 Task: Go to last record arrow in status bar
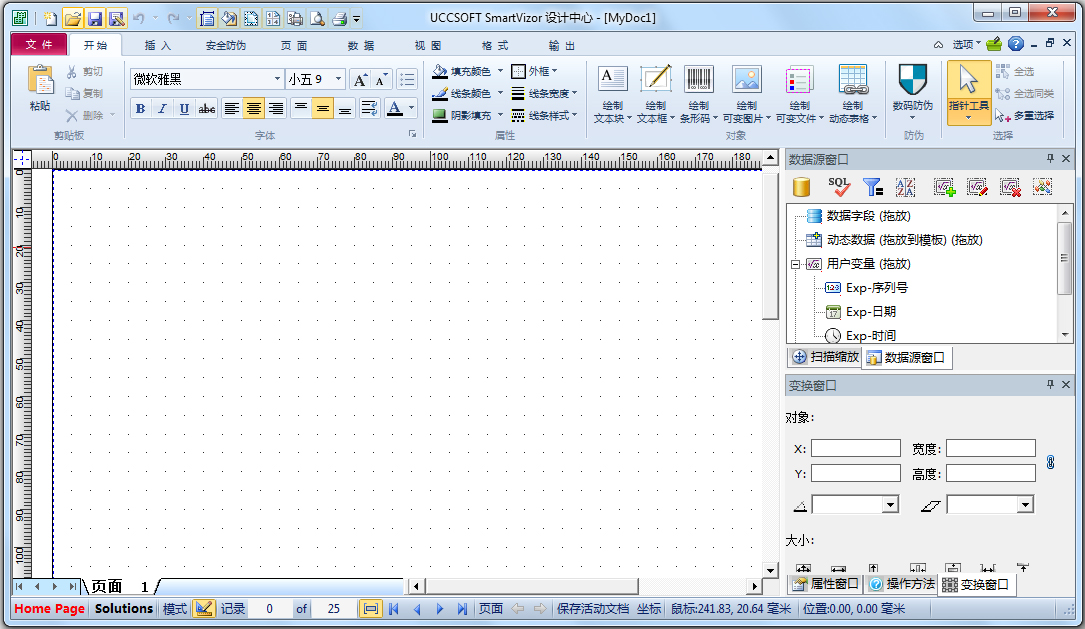[462, 609]
